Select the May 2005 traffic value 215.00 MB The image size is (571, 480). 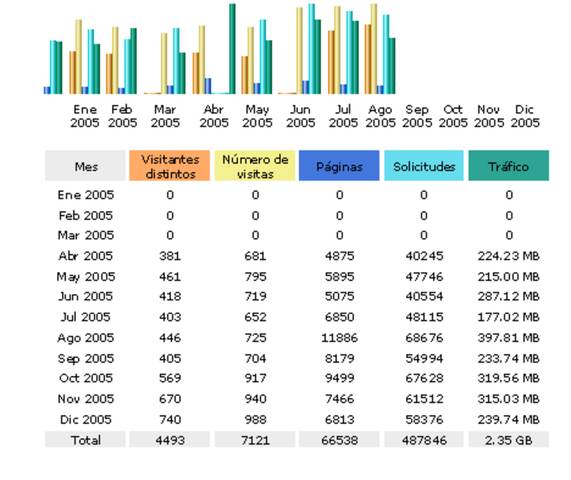(508, 277)
